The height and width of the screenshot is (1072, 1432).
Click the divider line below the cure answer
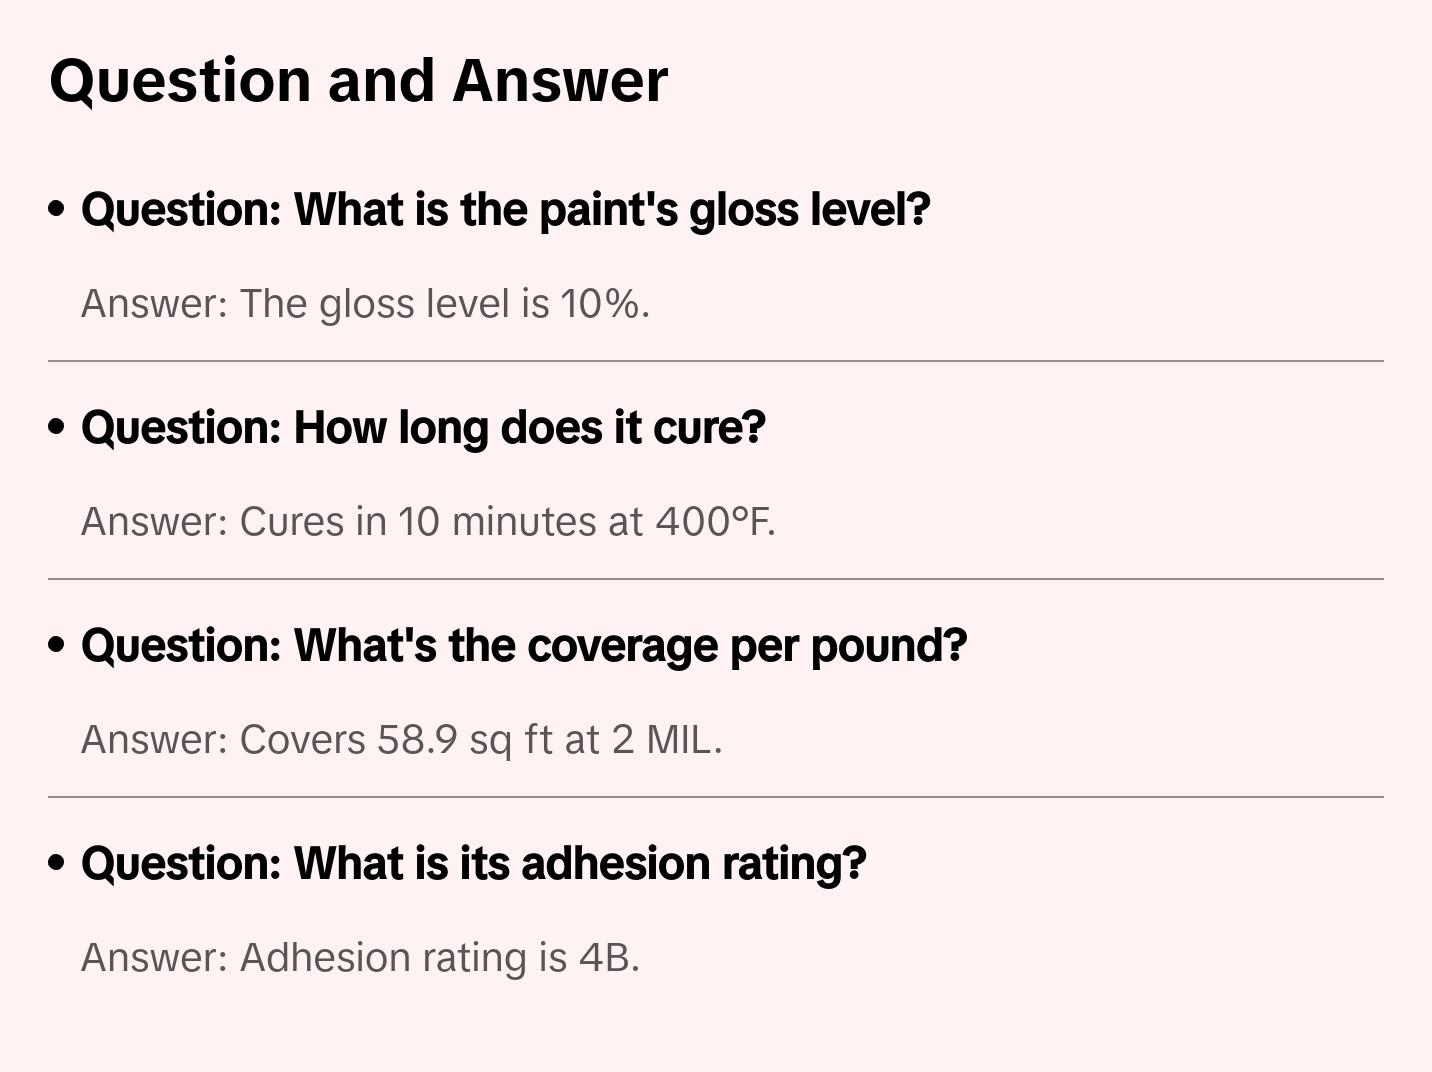(716, 579)
